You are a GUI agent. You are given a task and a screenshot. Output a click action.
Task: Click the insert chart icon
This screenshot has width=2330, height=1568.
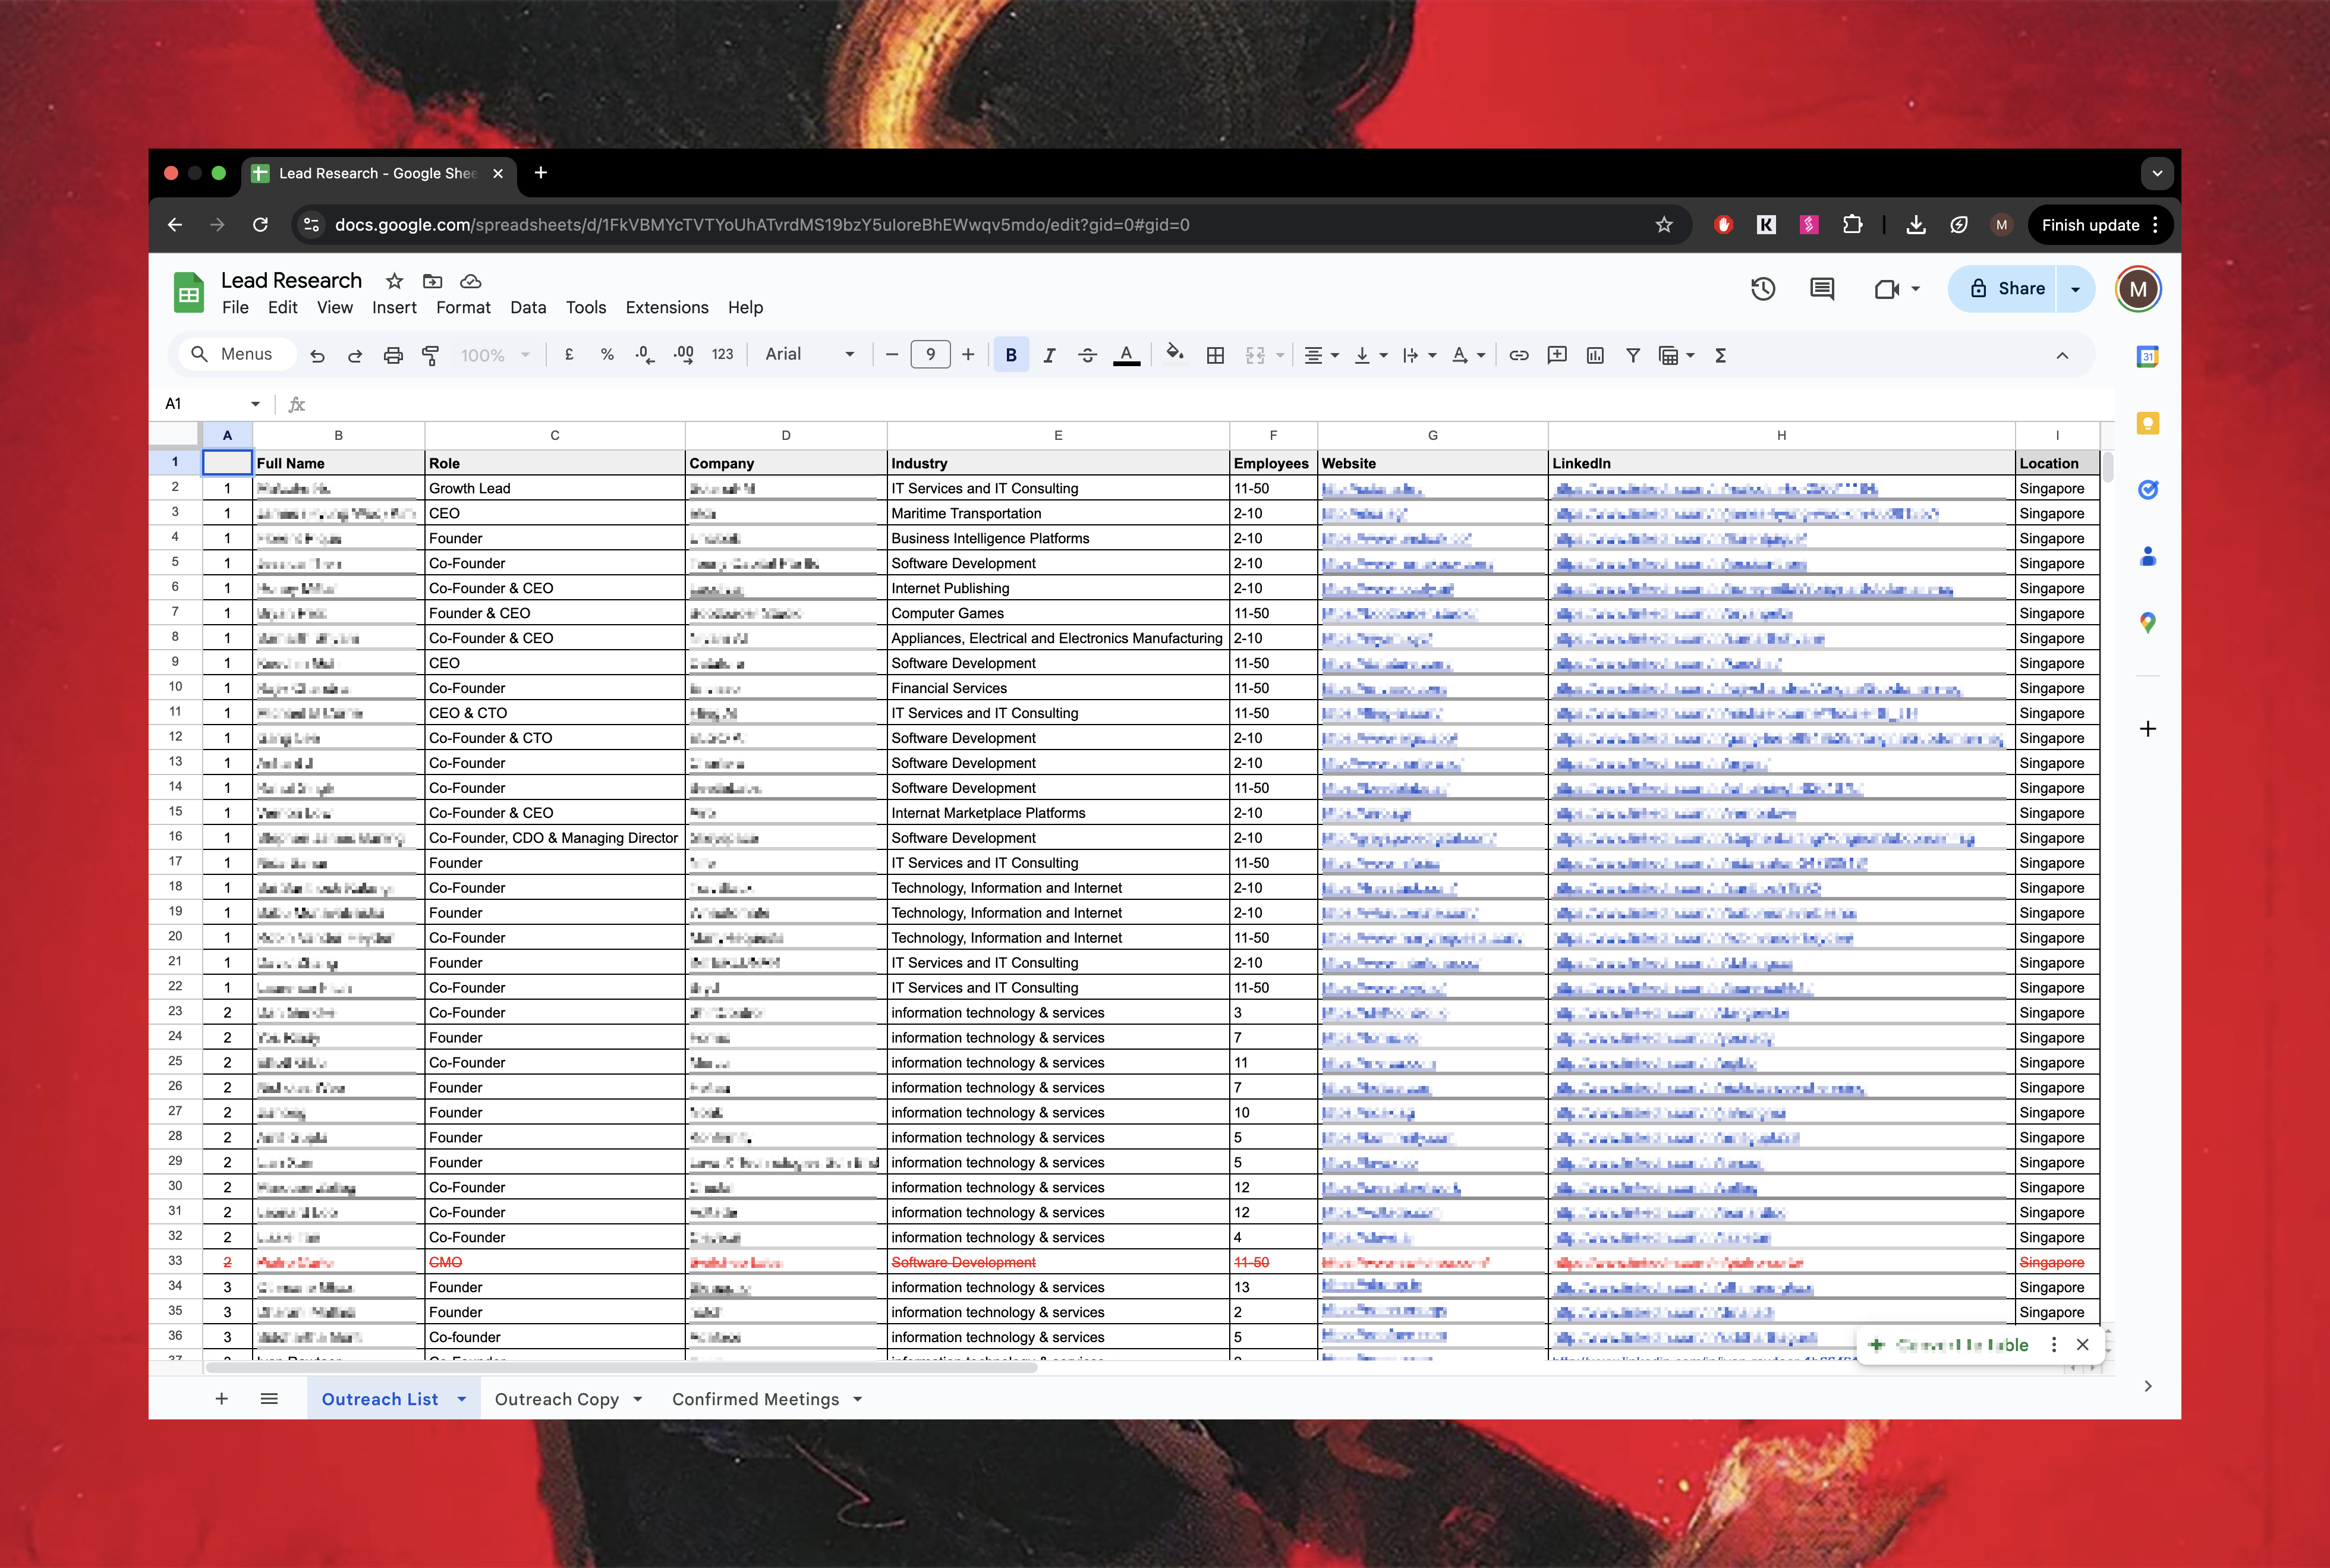point(1595,355)
